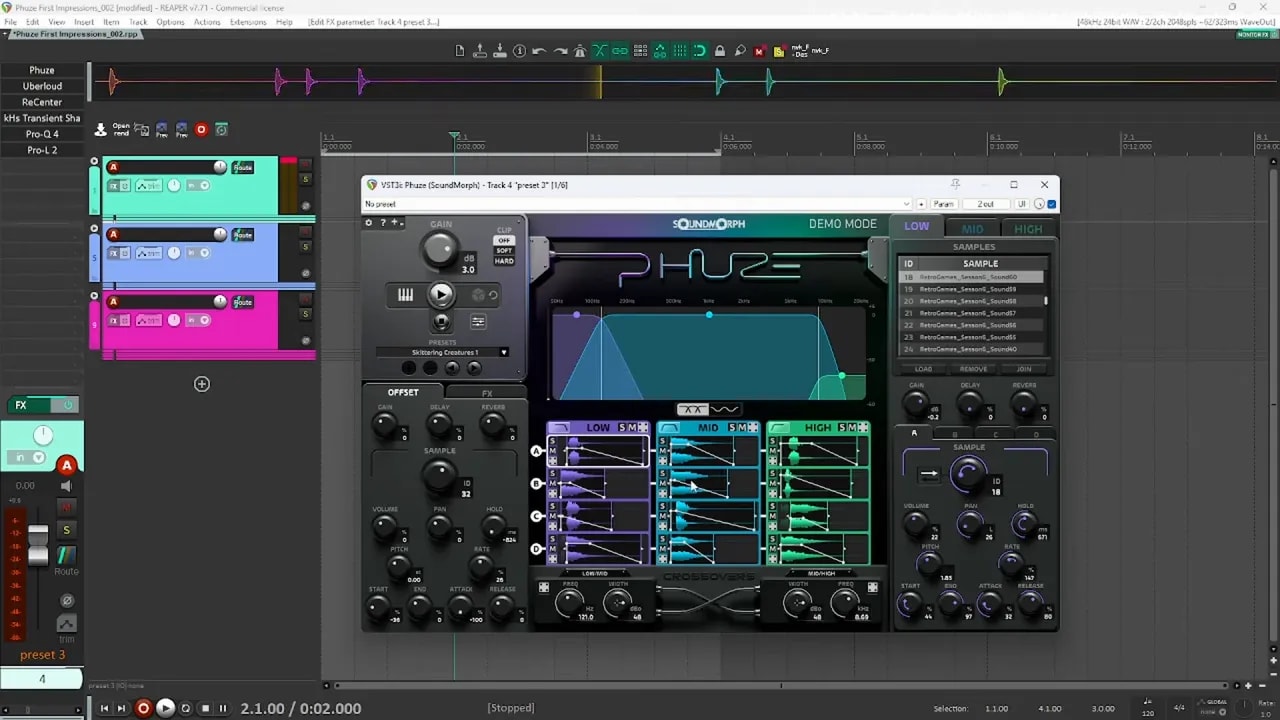
Task: Toggle record arm on cyan track
Action: (x=113, y=167)
